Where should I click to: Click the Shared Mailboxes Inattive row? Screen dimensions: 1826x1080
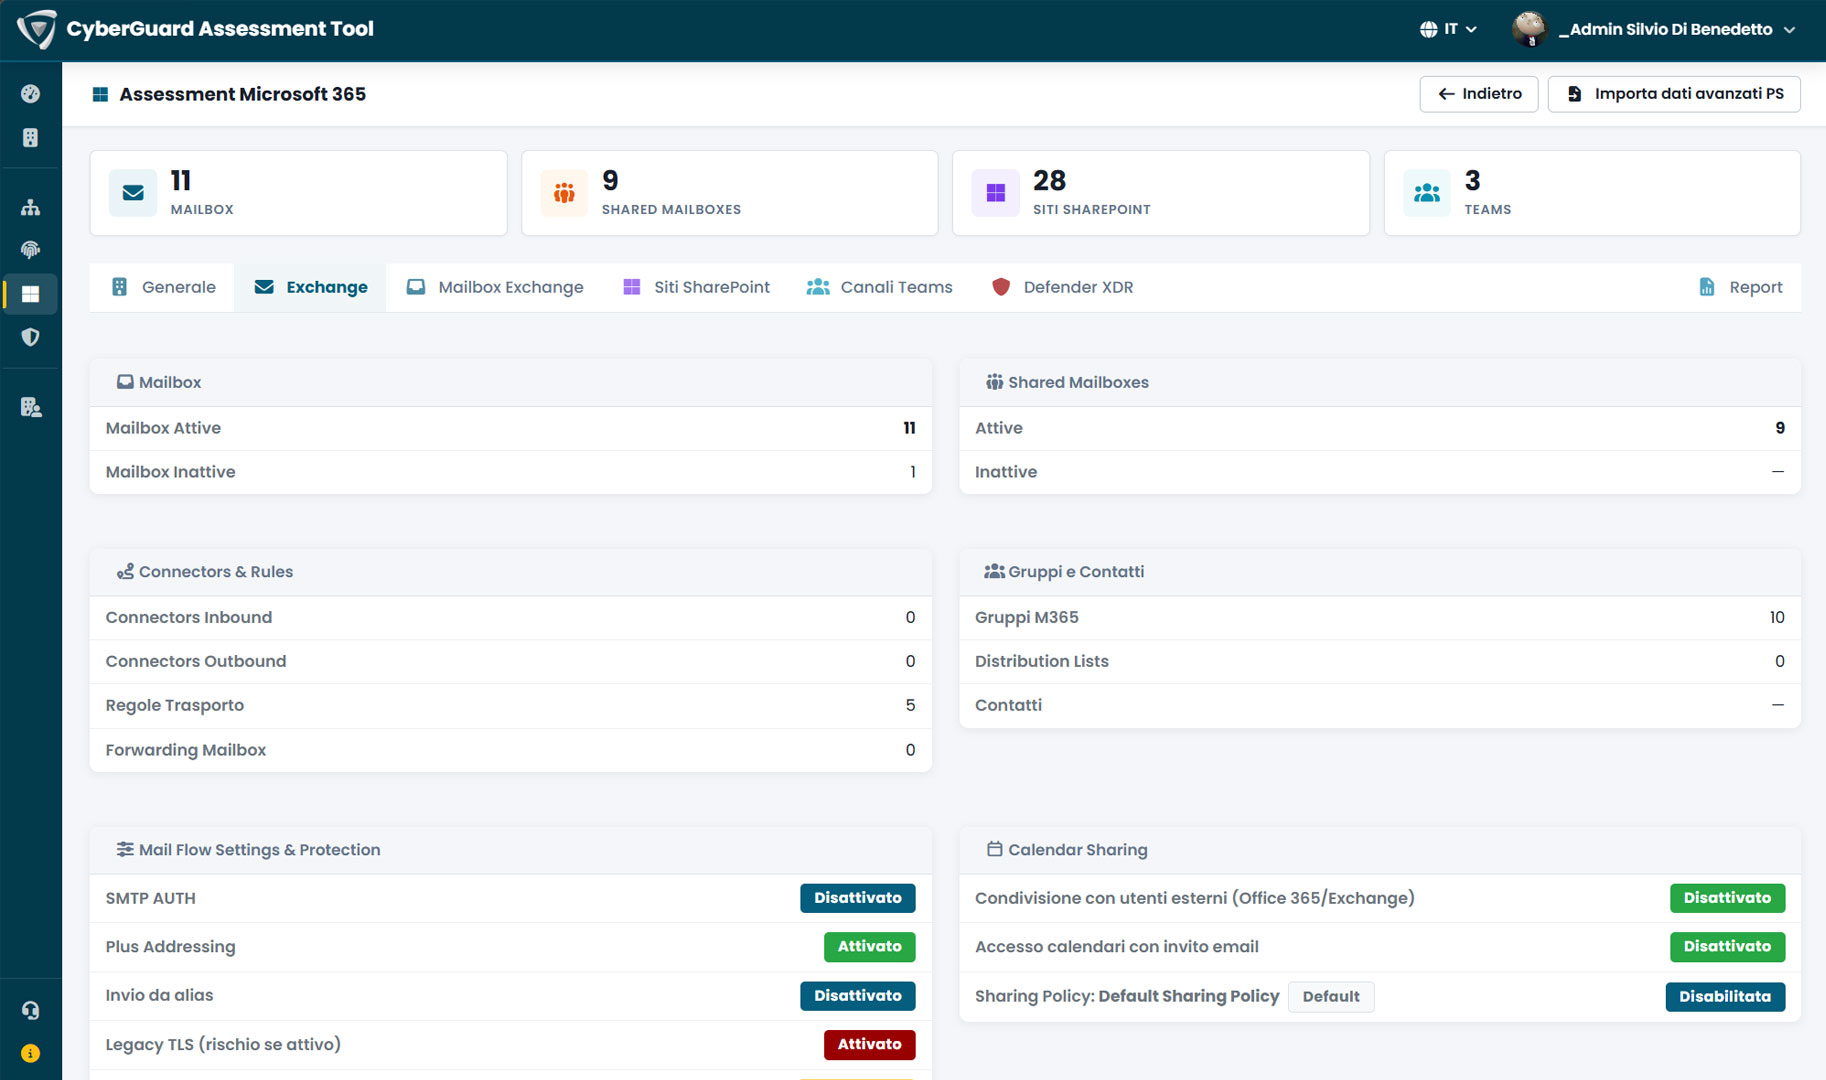1380,472
